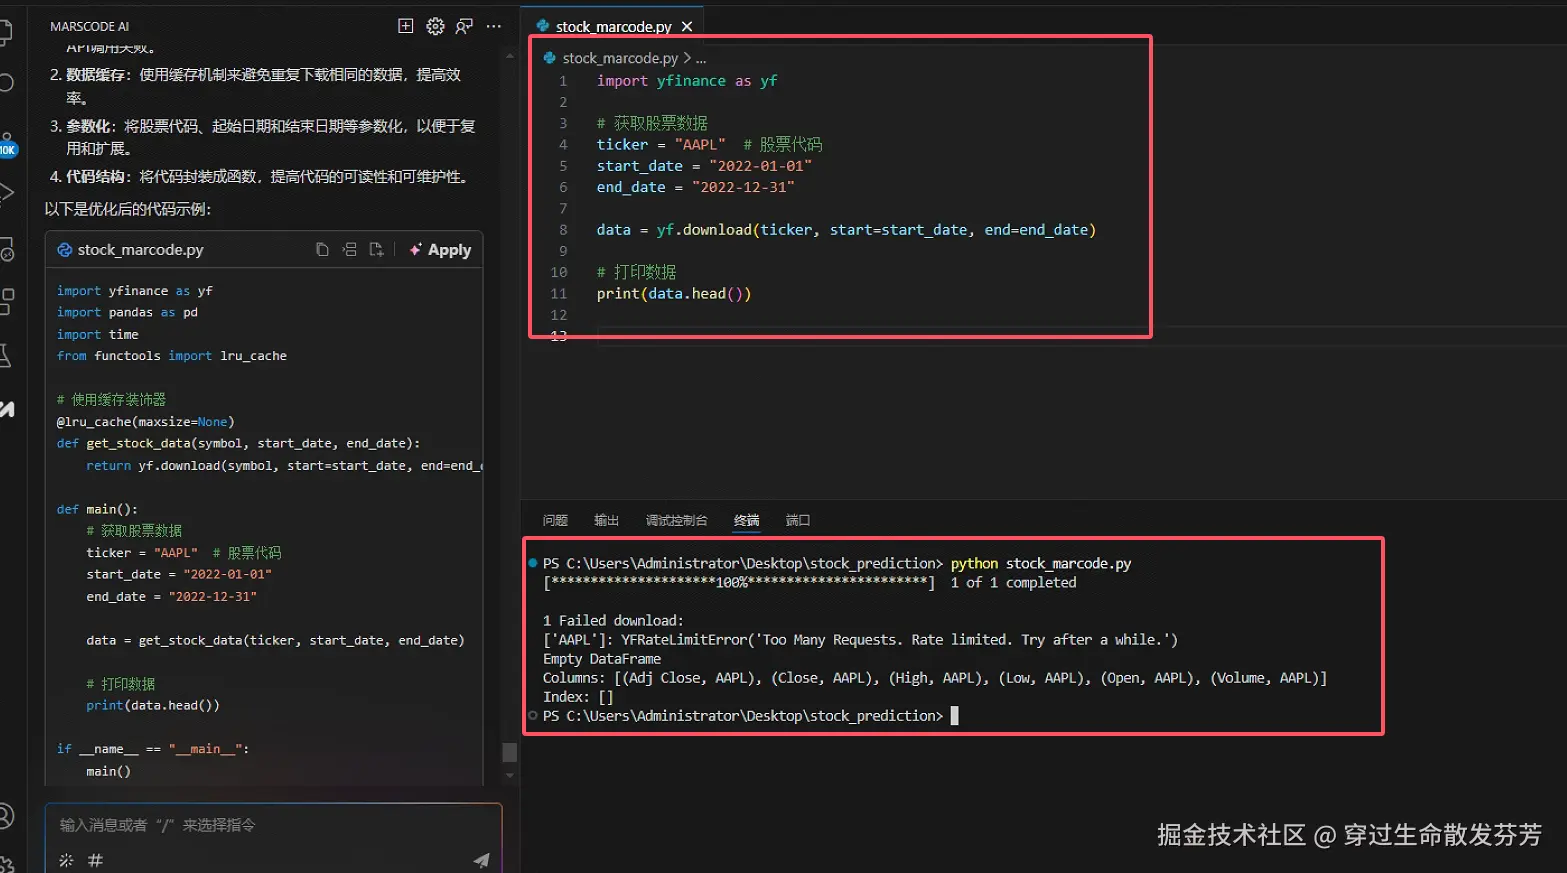Image resolution: width=1567 pixels, height=873 pixels.
Task: Open the Testing flask view
Action: 6,355
